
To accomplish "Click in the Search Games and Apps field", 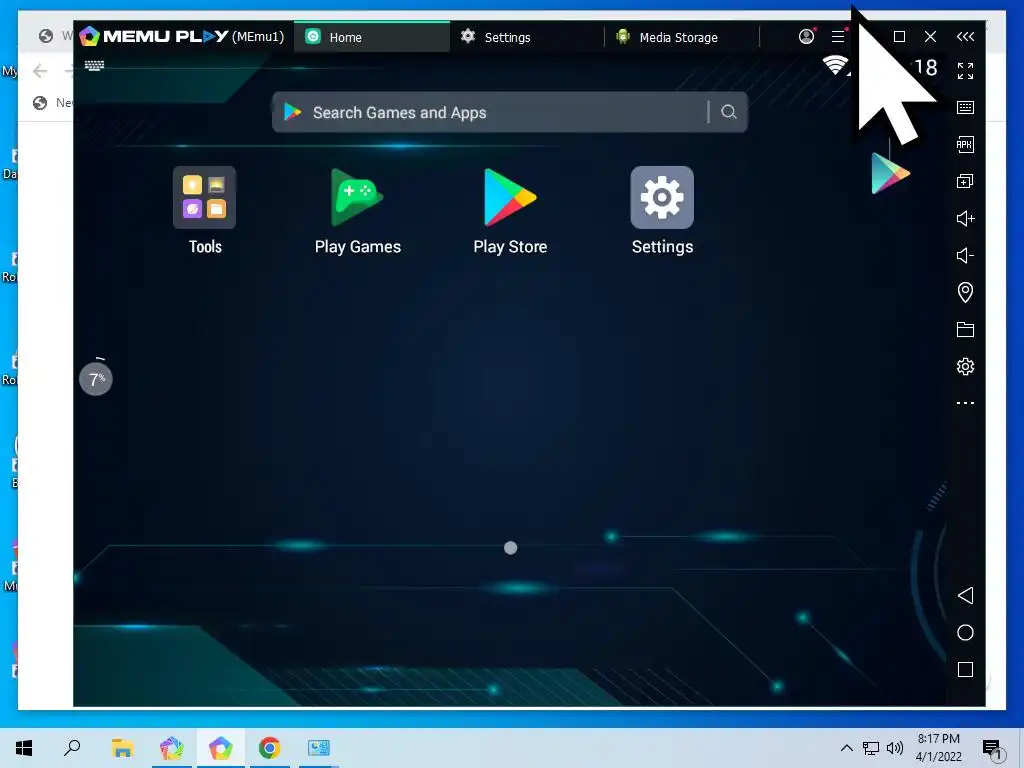I will click(509, 112).
